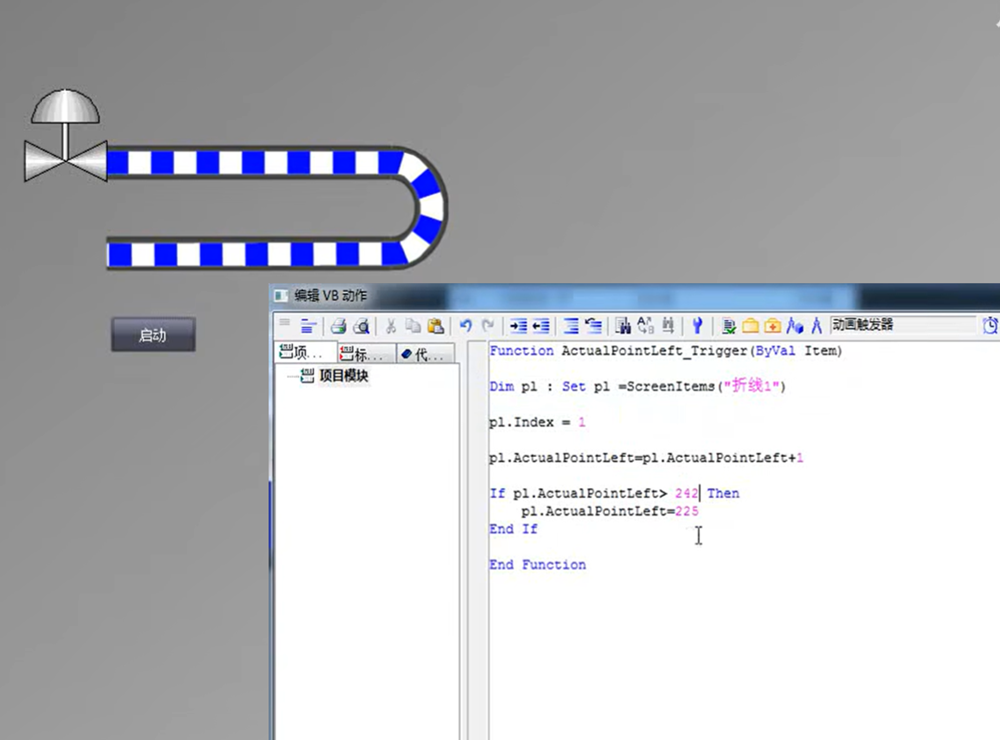Decrease indent of the code line

tap(541, 325)
